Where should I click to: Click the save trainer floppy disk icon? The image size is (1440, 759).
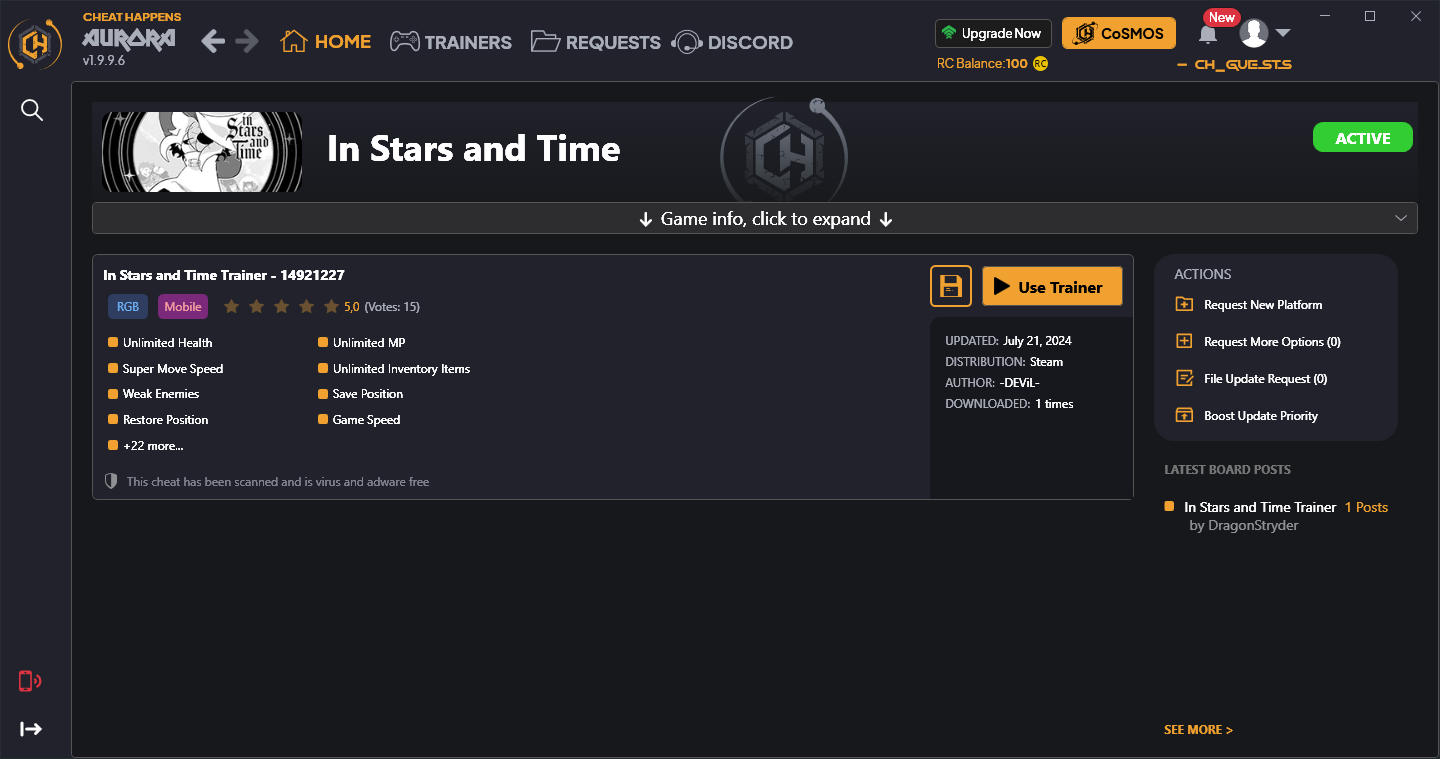[x=951, y=286]
